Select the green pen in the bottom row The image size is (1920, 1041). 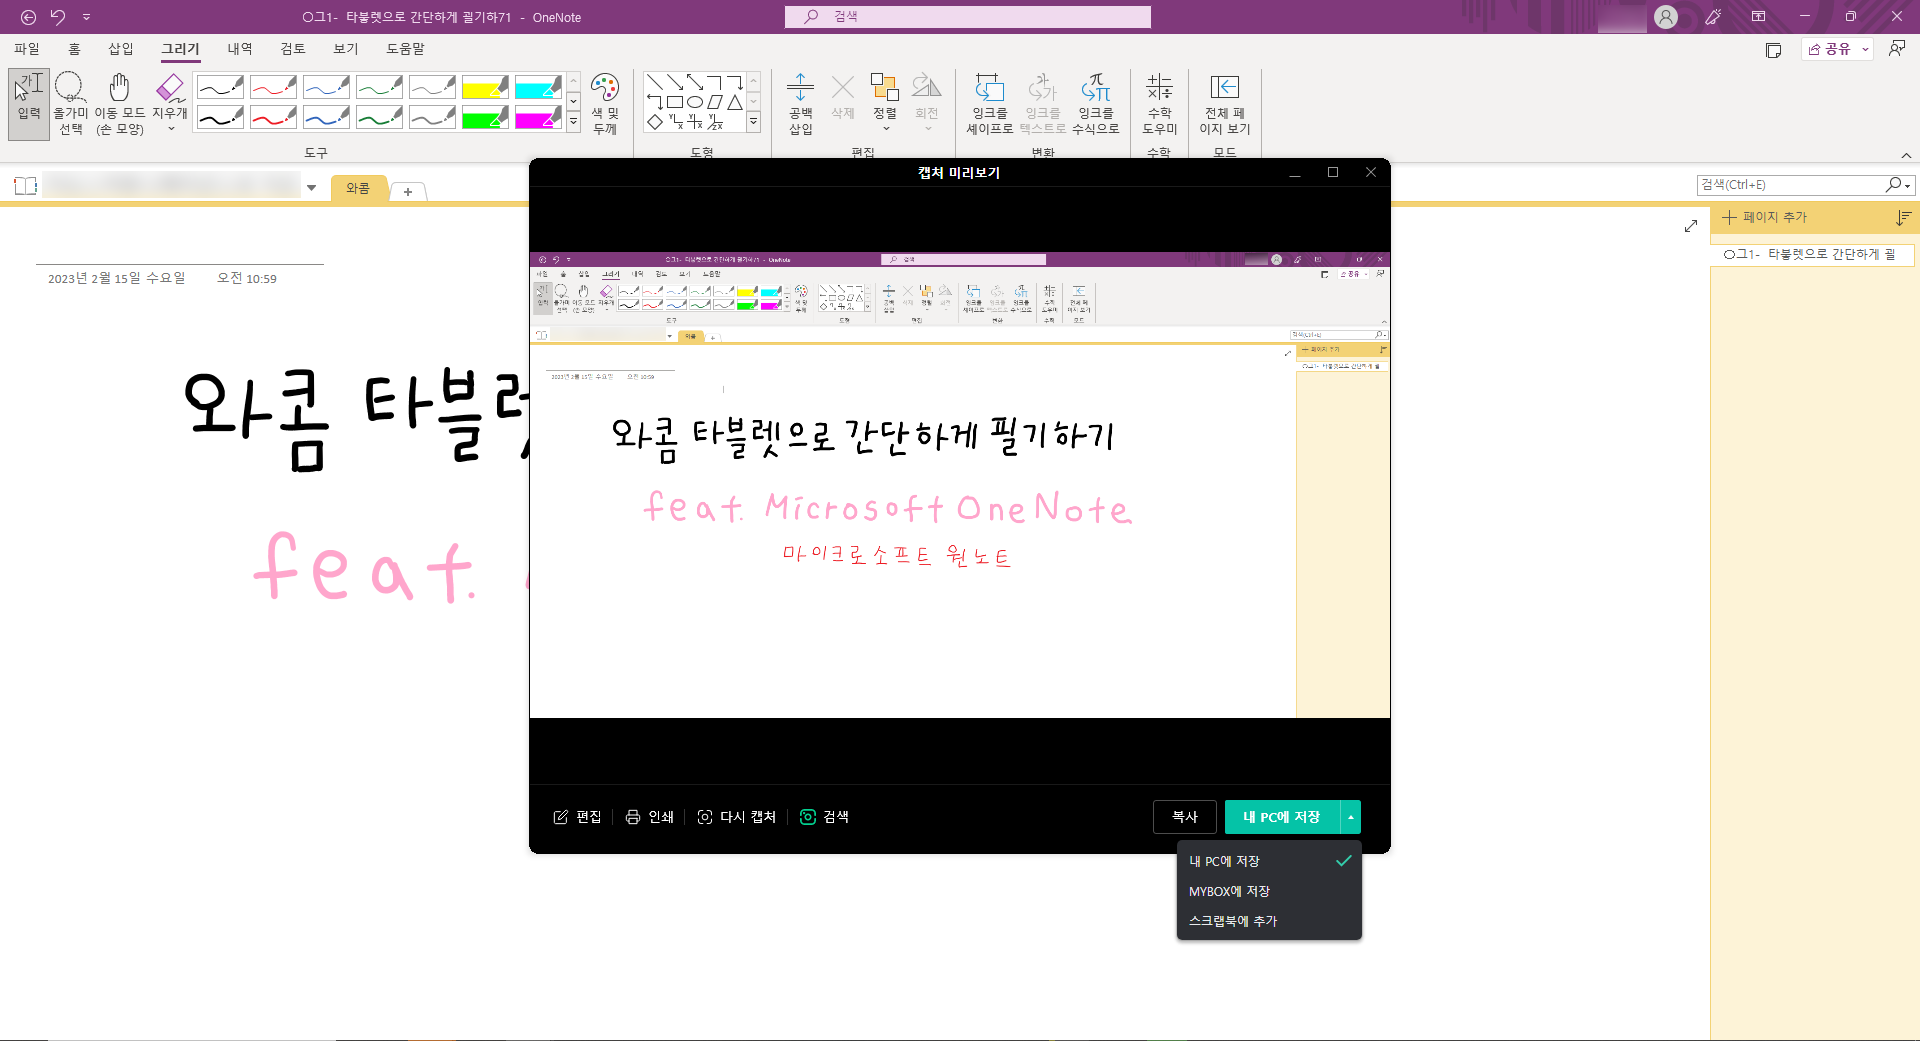(x=379, y=118)
